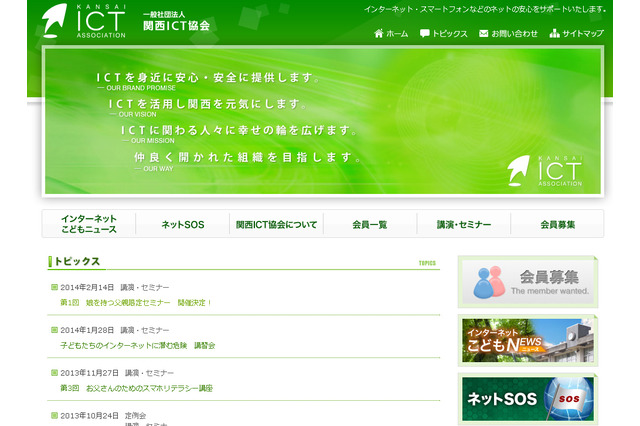Open the 関西ICT協会について menu item
The width and height of the screenshot is (640, 426).
[276, 224]
